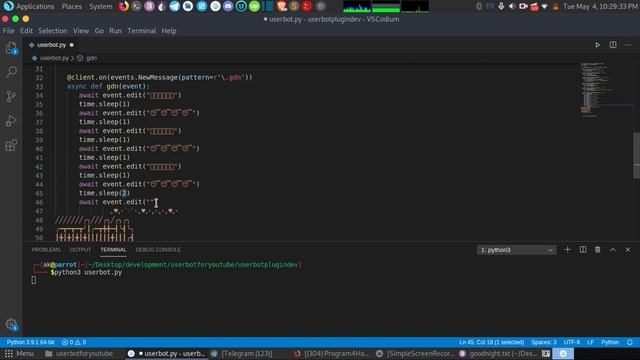
Task: Open the Selection menu
Action: coord(53,31)
